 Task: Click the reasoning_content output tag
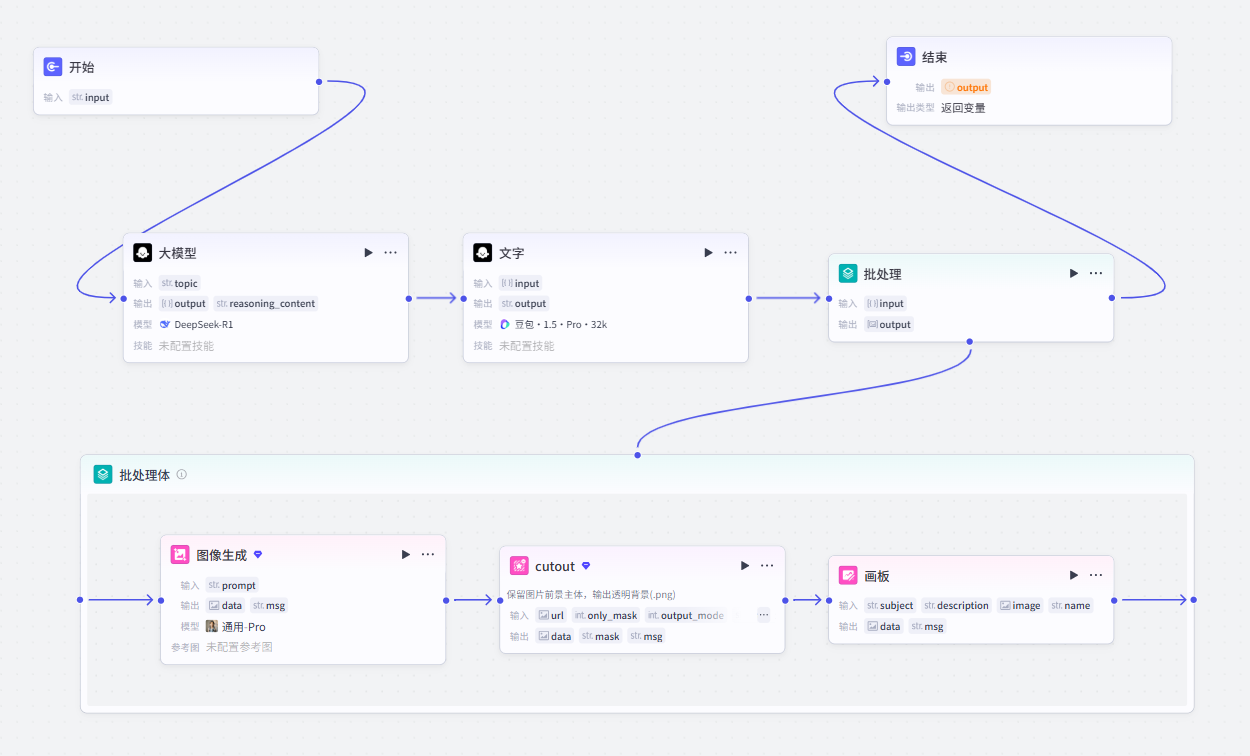click(x=265, y=304)
